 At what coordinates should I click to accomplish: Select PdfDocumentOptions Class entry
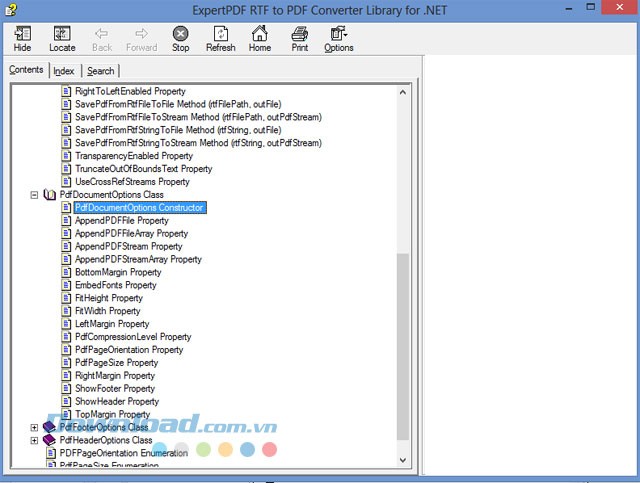[x=111, y=195]
